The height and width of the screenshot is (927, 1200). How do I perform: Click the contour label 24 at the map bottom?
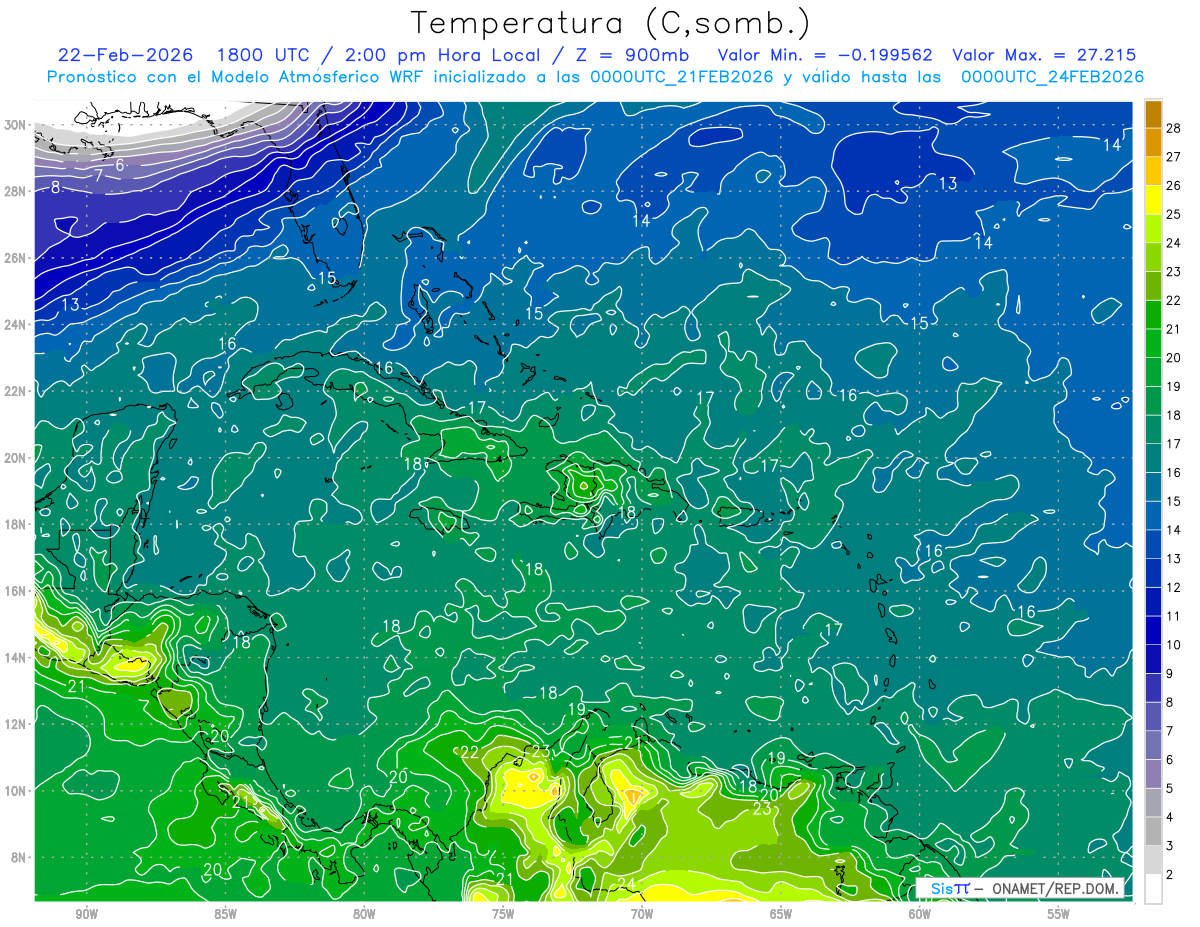coord(627,883)
